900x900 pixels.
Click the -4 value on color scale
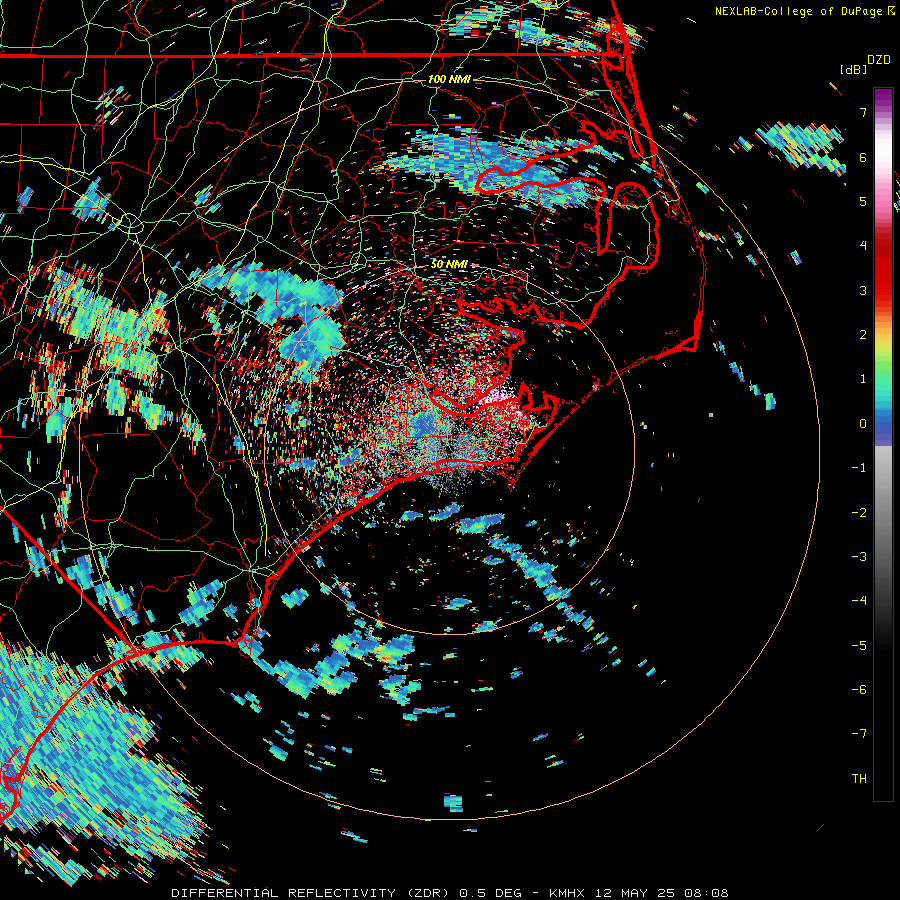tap(859, 600)
